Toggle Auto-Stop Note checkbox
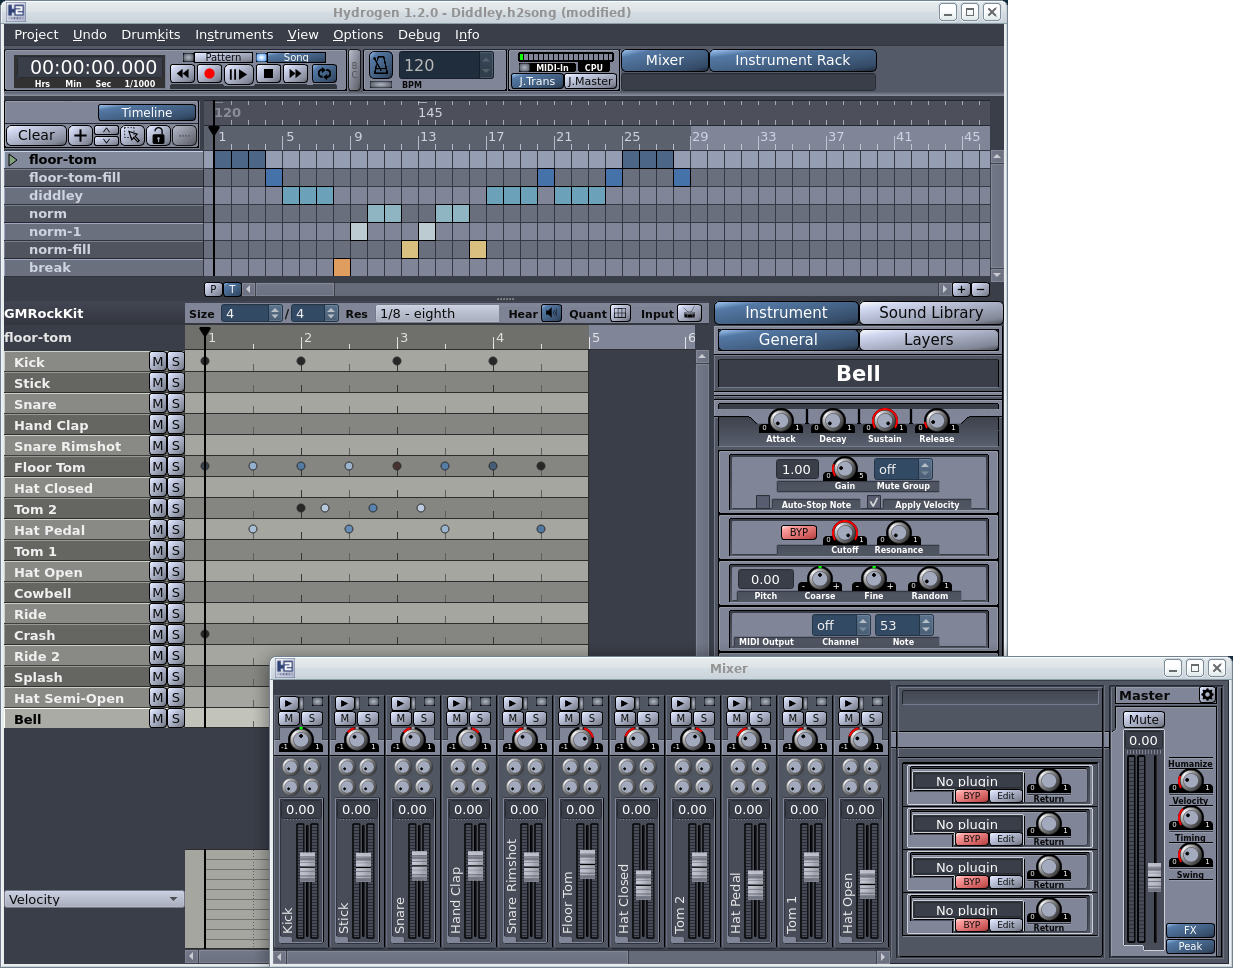 pos(763,502)
